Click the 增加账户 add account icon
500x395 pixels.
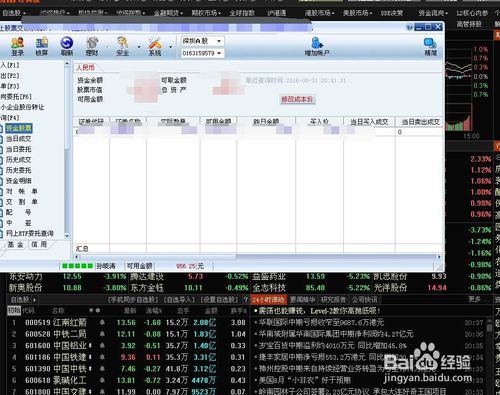click(x=317, y=46)
